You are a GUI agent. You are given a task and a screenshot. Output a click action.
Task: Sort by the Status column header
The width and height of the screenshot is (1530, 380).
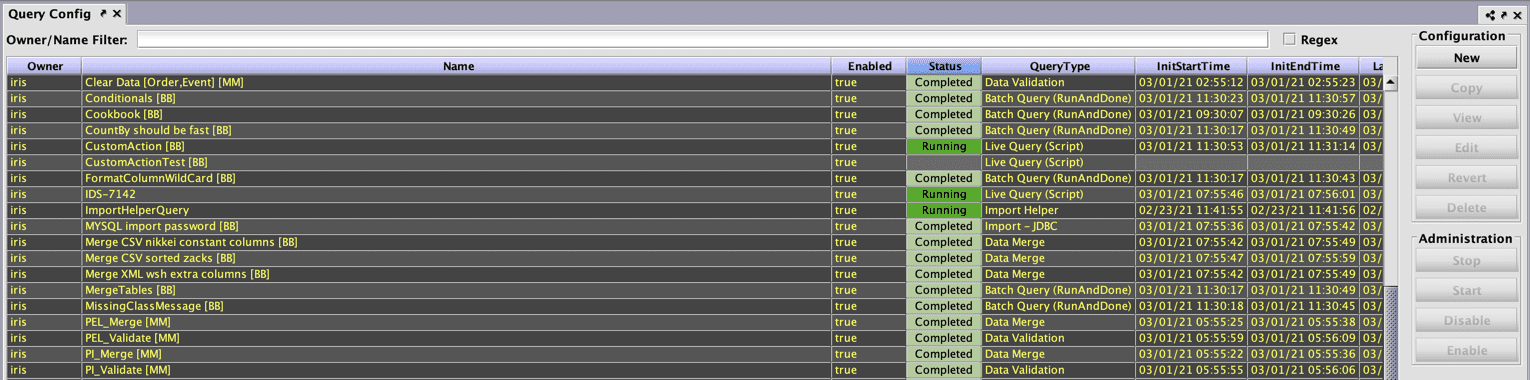tap(944, 66)
